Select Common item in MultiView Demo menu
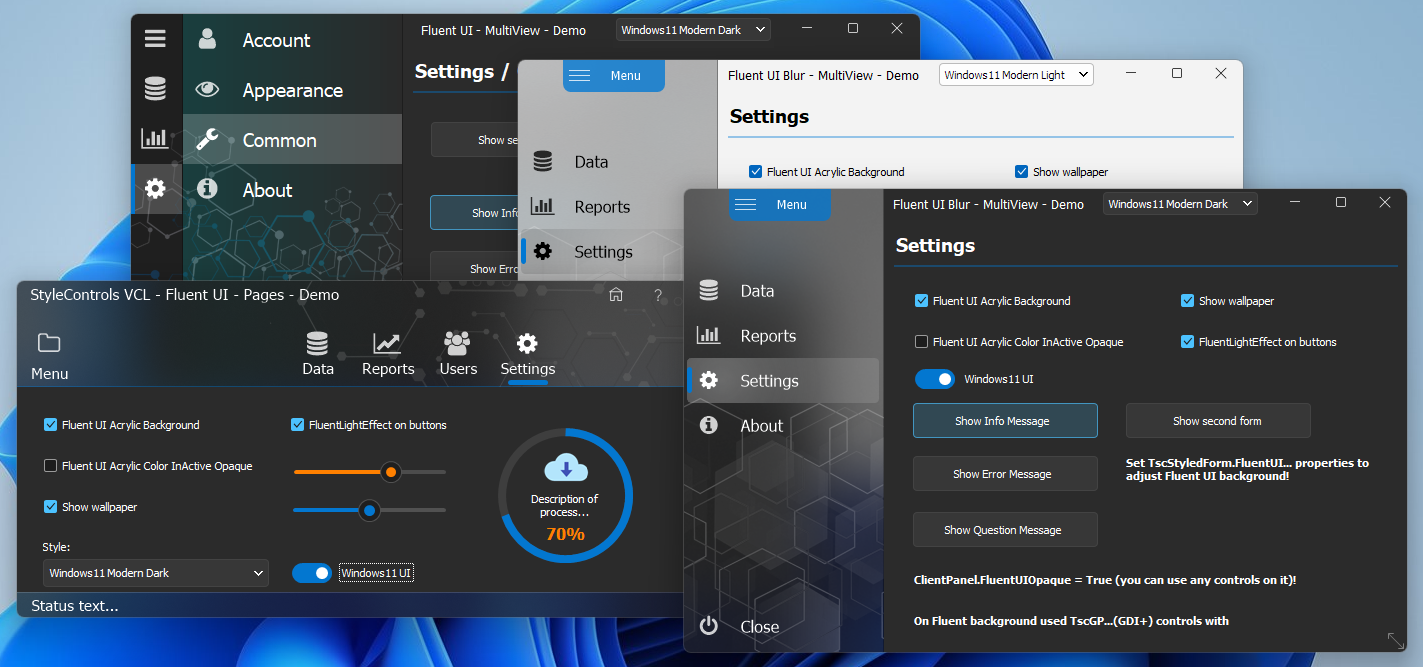Viewport: 1423px width, 667px height. [292, 140]
